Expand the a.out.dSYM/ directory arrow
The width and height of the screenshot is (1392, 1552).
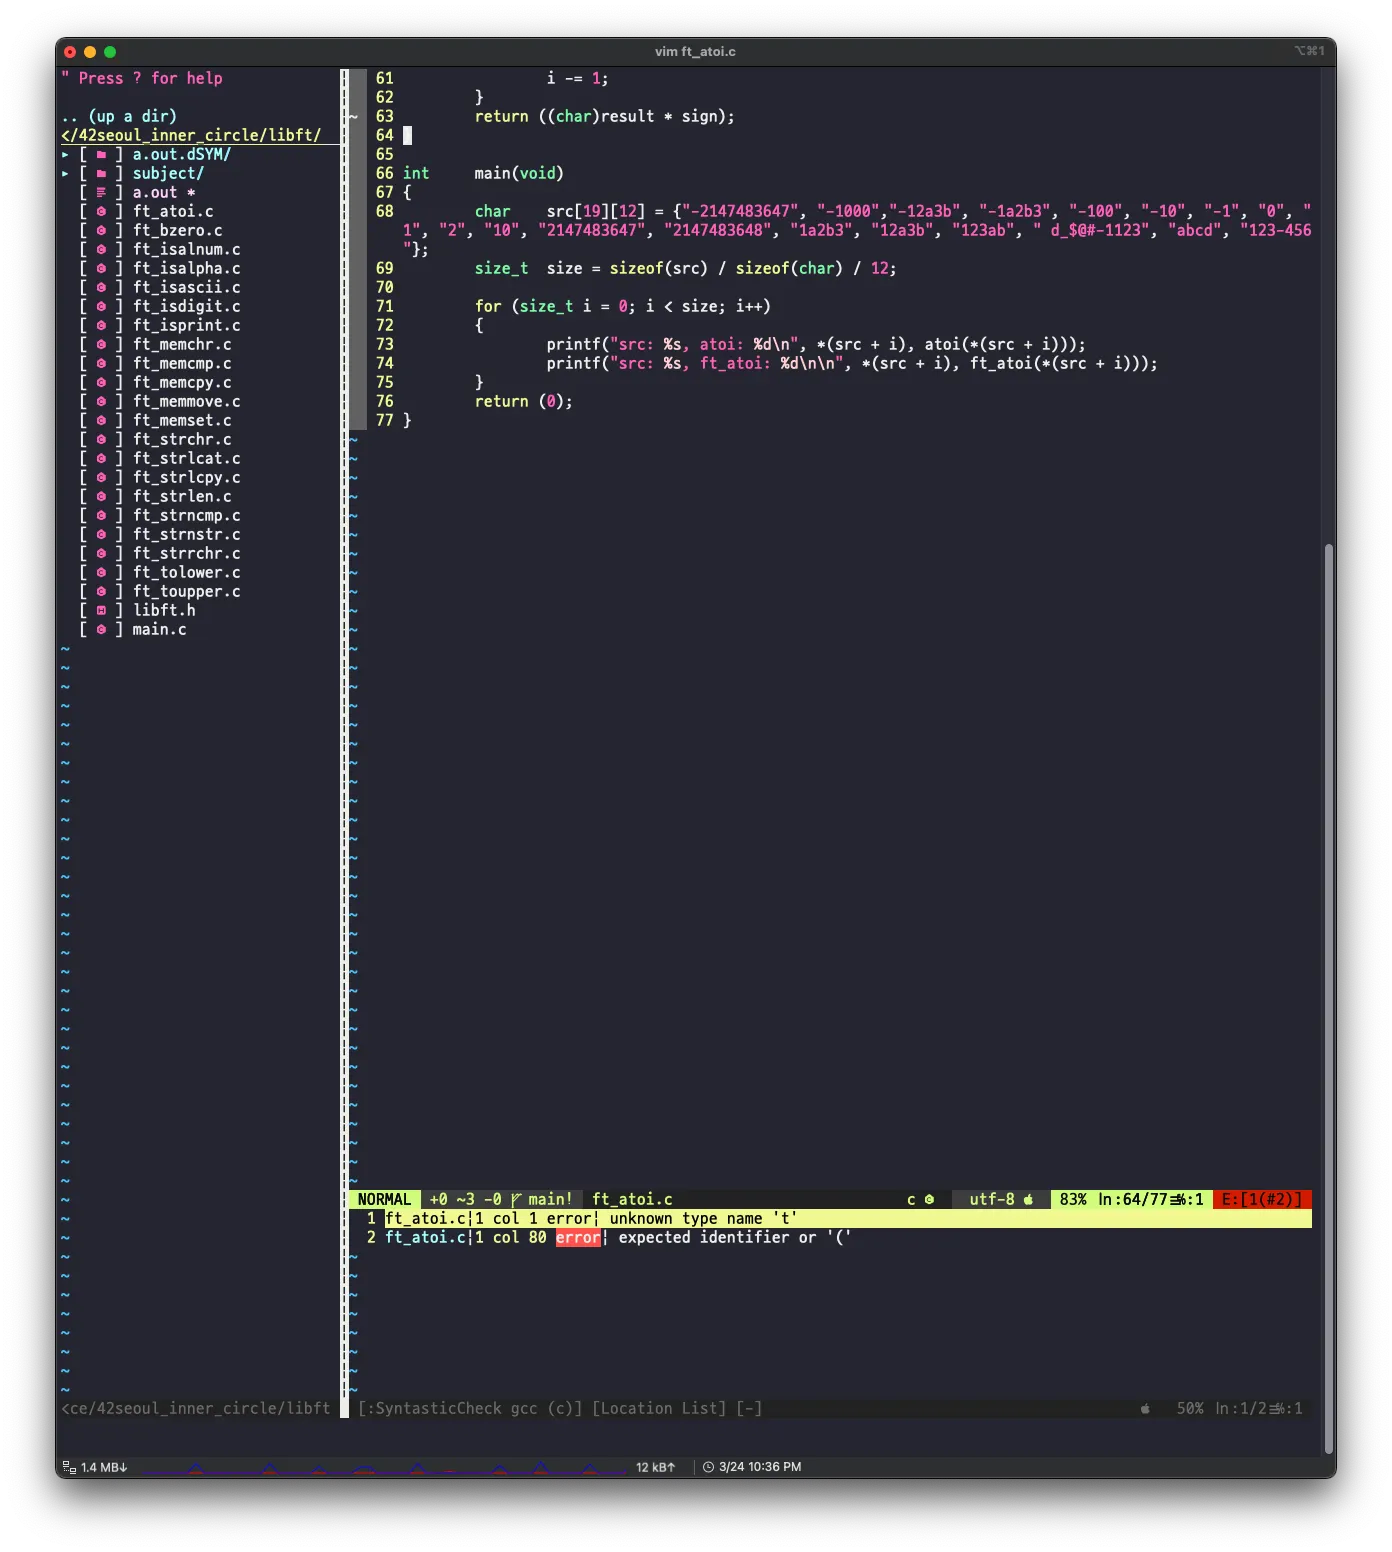tap(66, 155)
